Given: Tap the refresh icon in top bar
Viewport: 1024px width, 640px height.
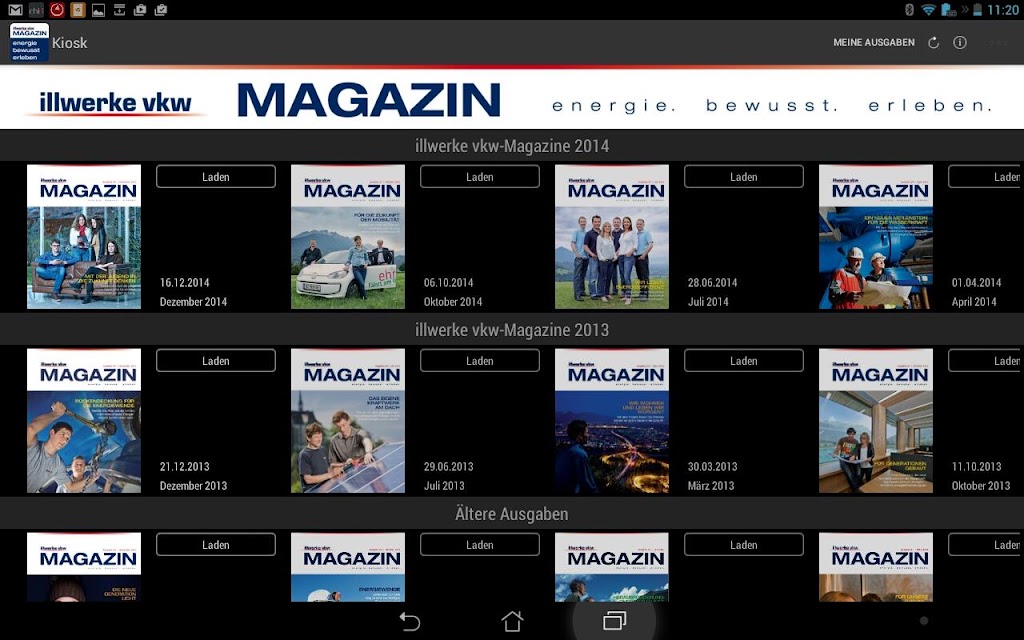Looking at the screenshot, I should tap(934, 42).
